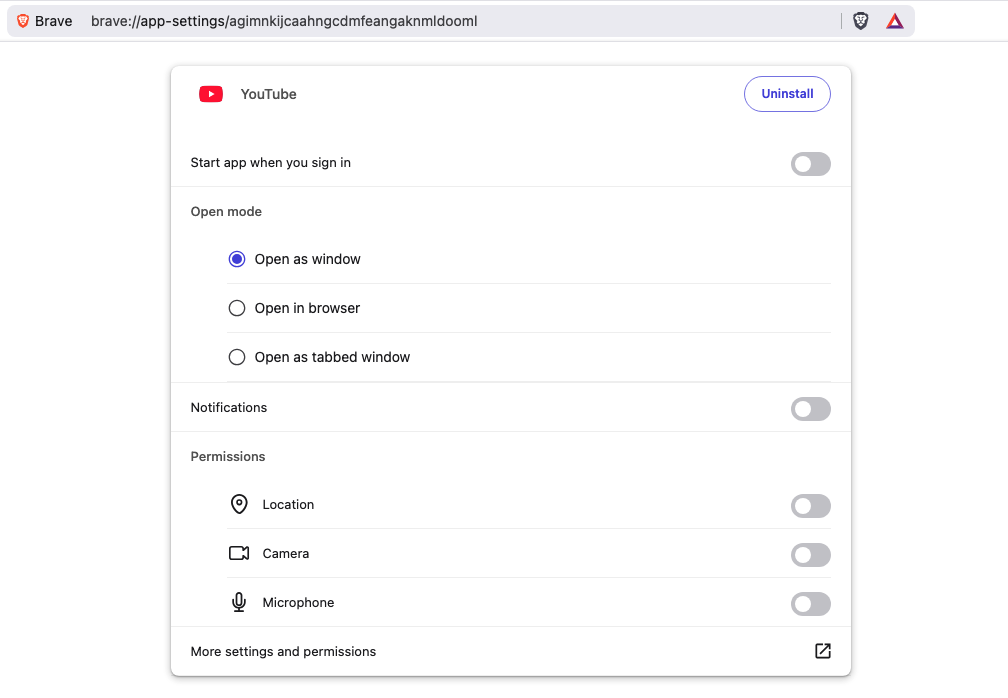Viewport: 1008px width, 698px height.
Task: Uninstall the YouTube app
Action: click(788, 94)
